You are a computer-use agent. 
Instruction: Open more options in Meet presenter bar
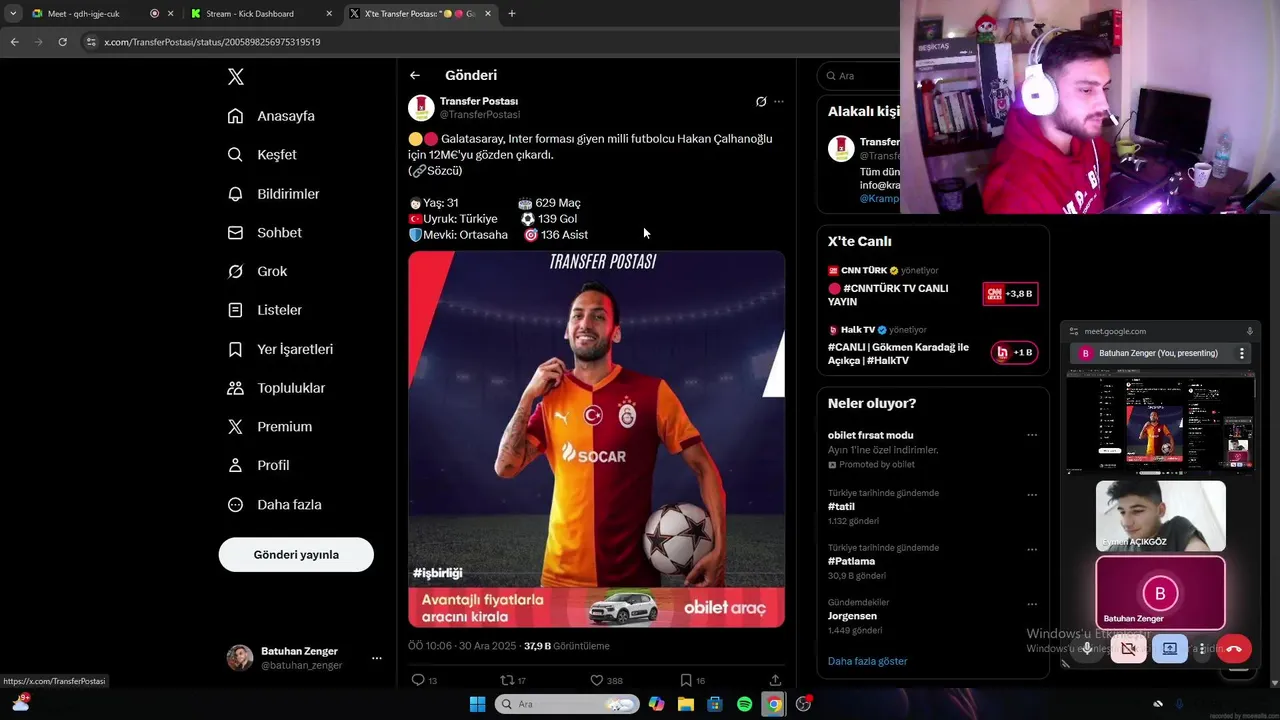click(x=1242, y=353)
